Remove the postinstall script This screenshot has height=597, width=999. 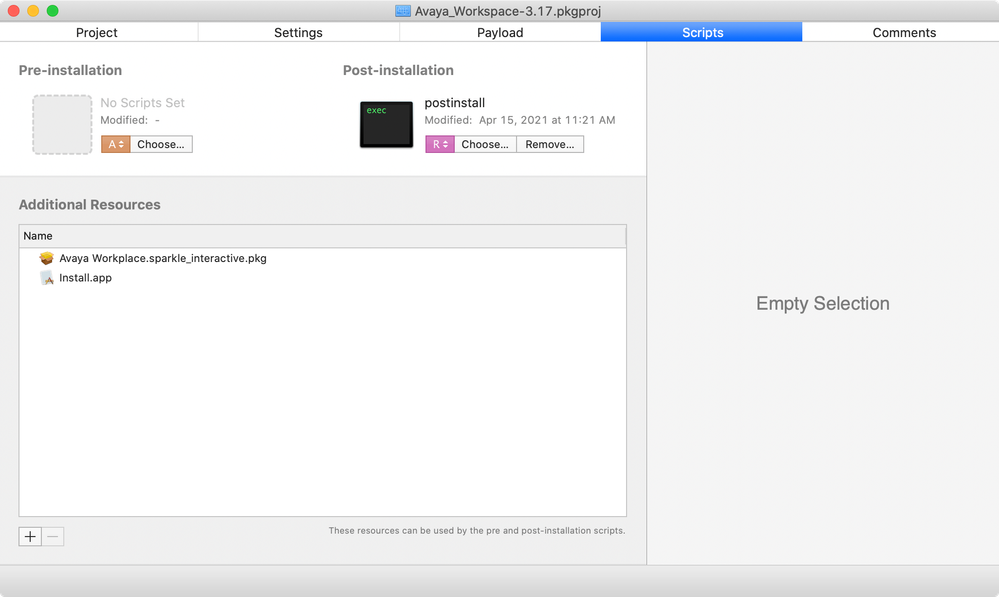coord(549,144)
